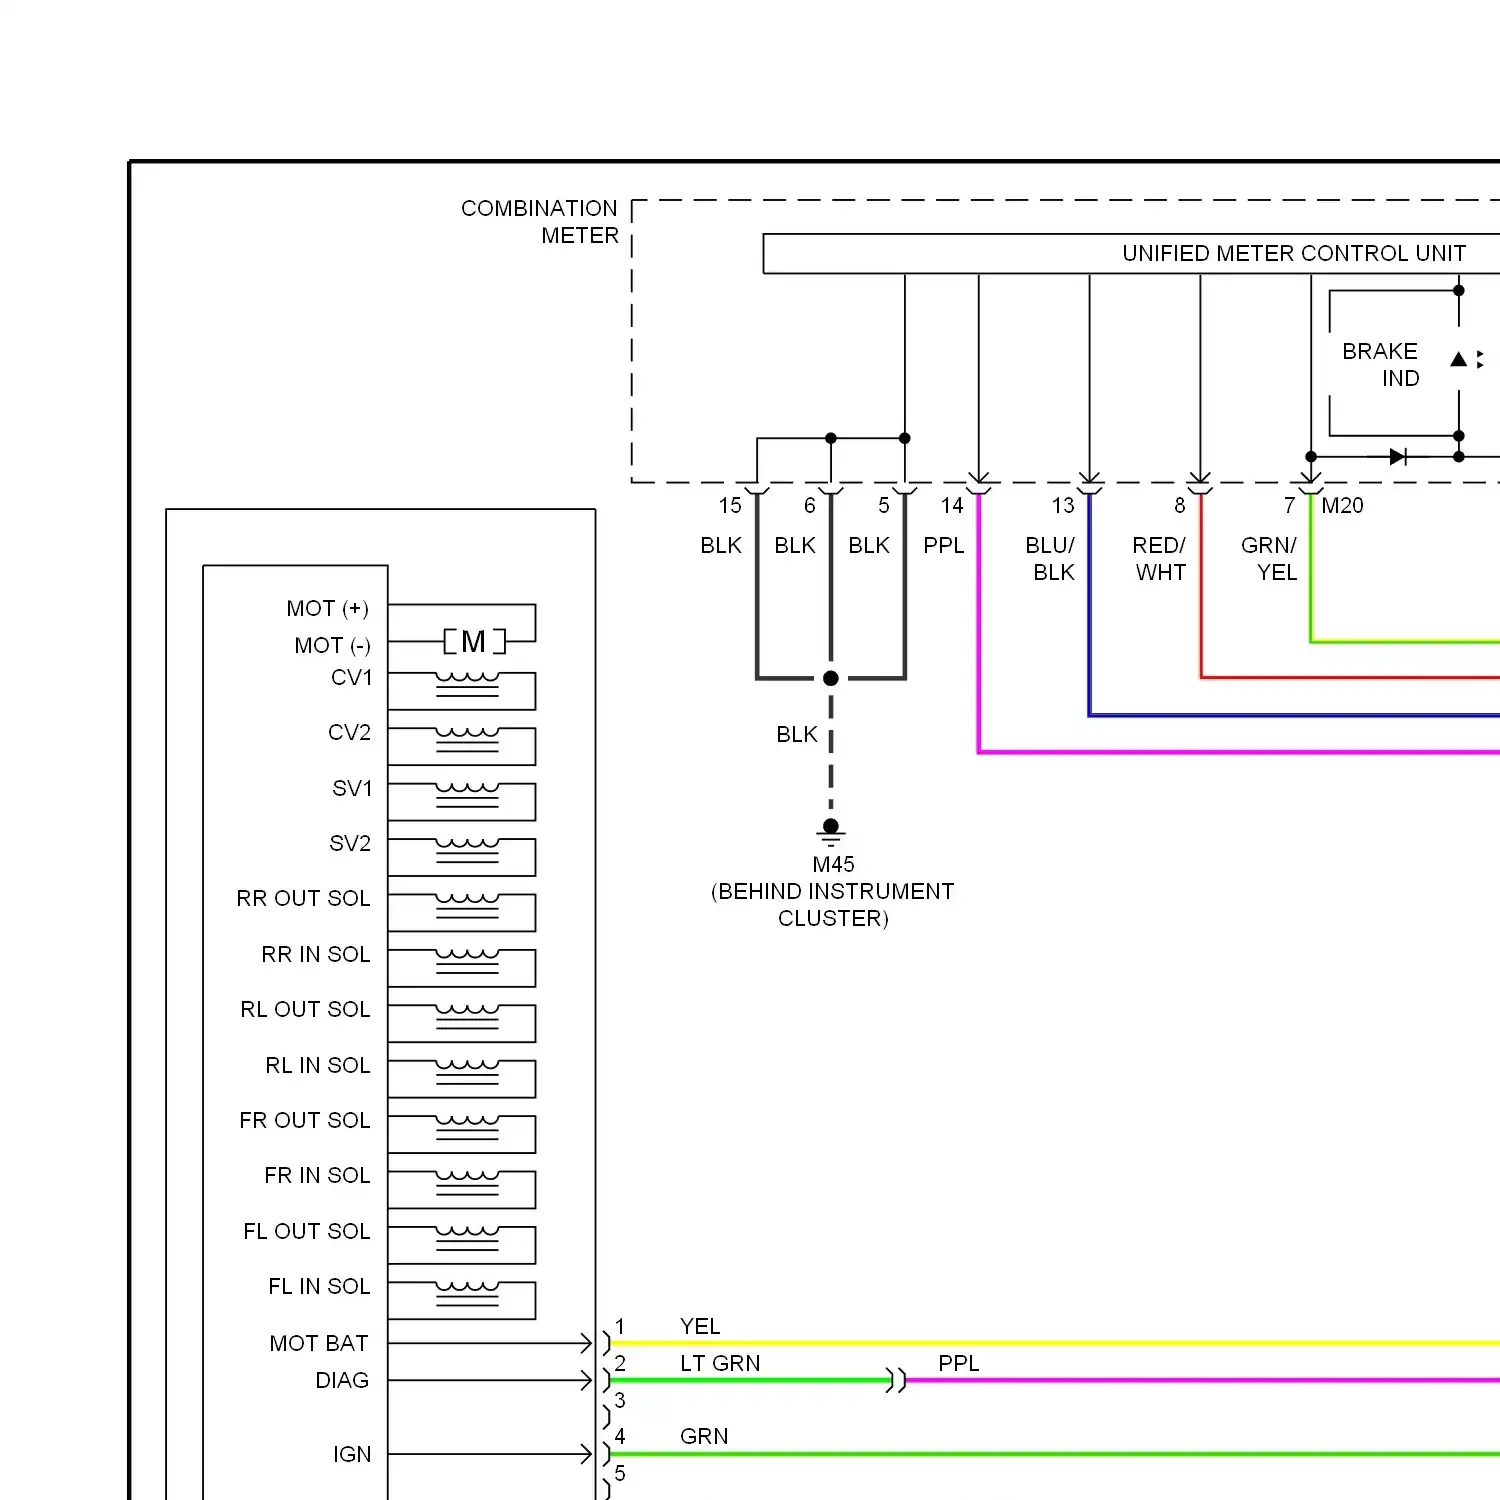Click the RL OUT SOL coil symbol
The height and width of the screenshot is (1500, 1500).
467,1017
